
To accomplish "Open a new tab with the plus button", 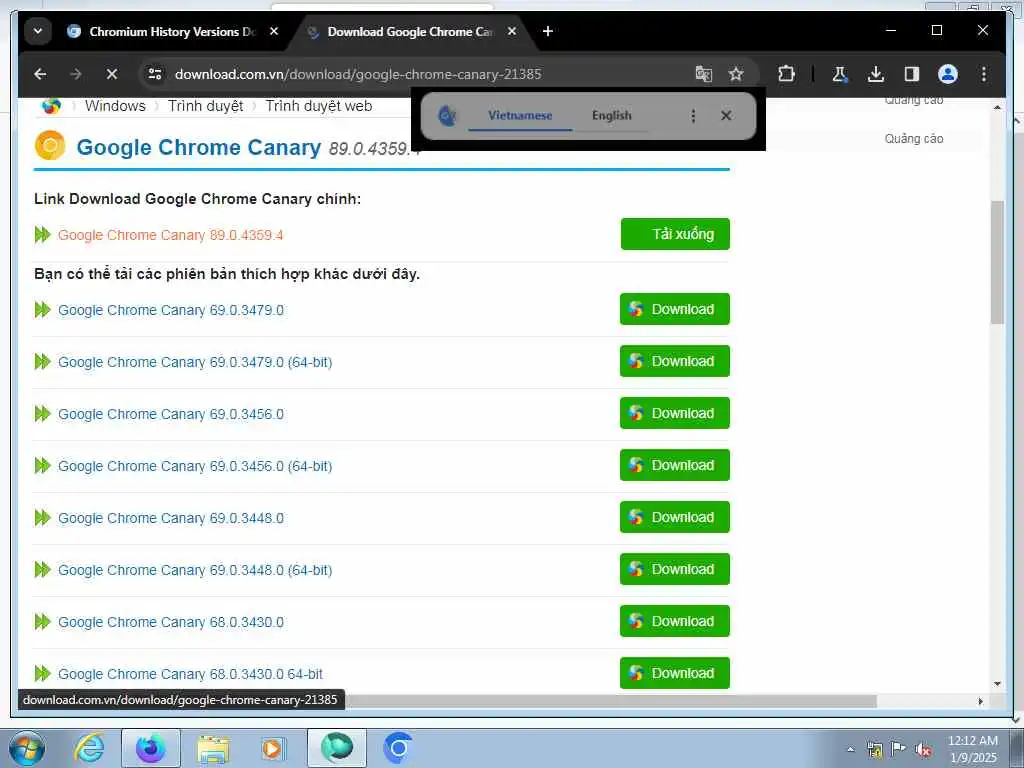I will coord(548,31).
